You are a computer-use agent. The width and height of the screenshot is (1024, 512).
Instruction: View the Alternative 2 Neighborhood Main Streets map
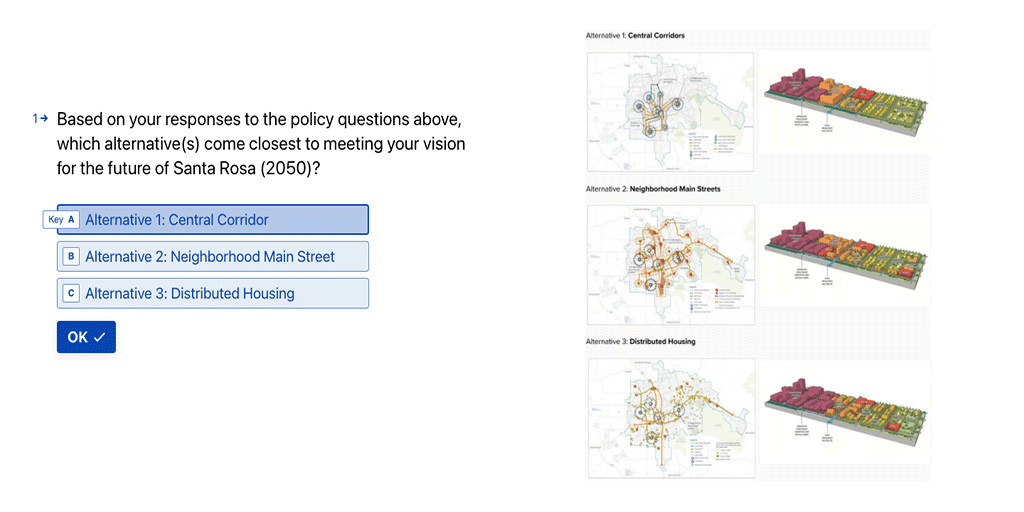(671, 264)
